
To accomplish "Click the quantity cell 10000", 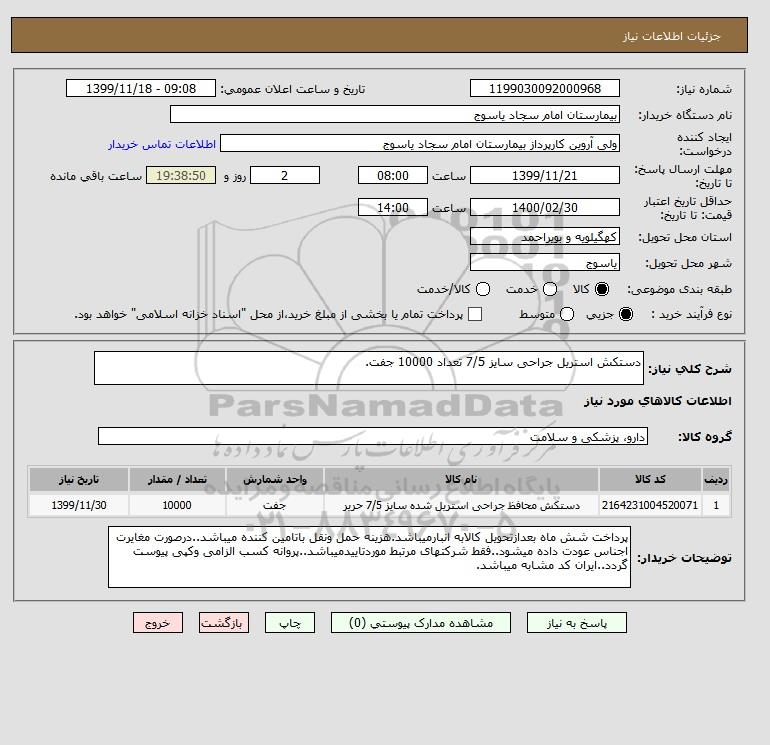I will [177, 505].
